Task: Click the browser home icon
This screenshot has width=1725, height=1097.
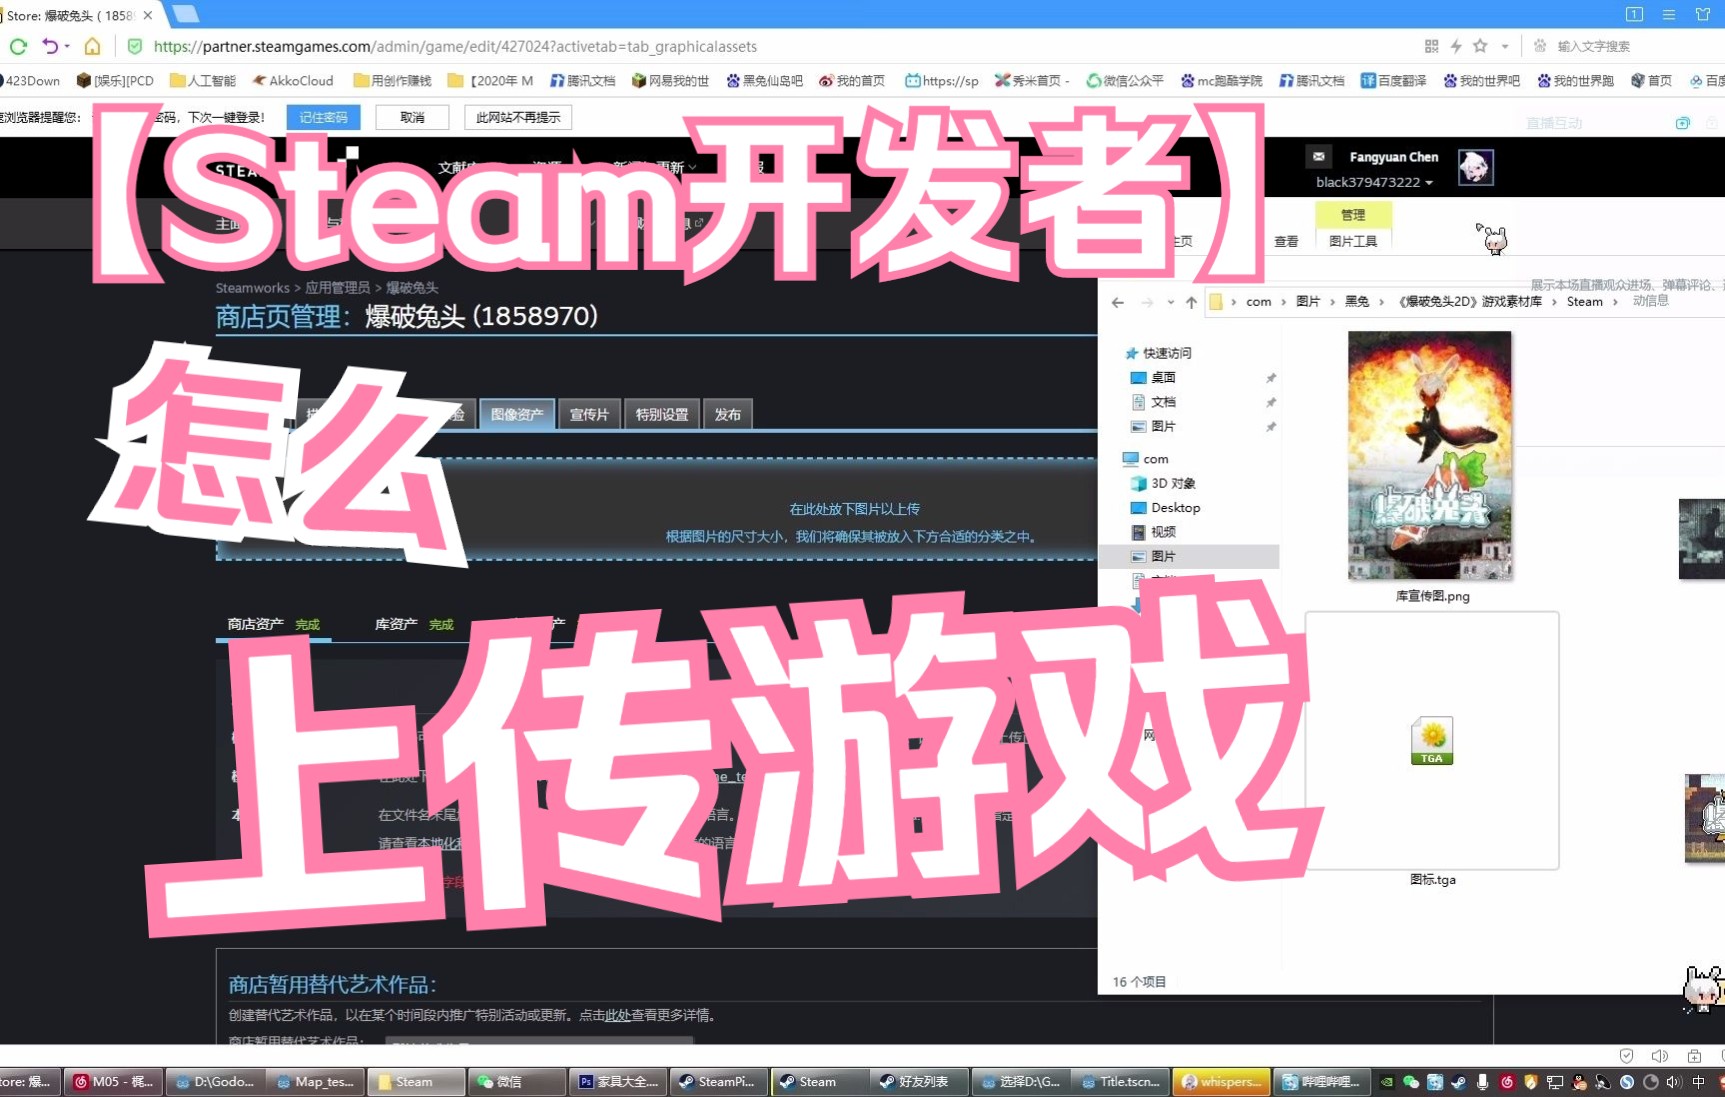Action: 91,46
